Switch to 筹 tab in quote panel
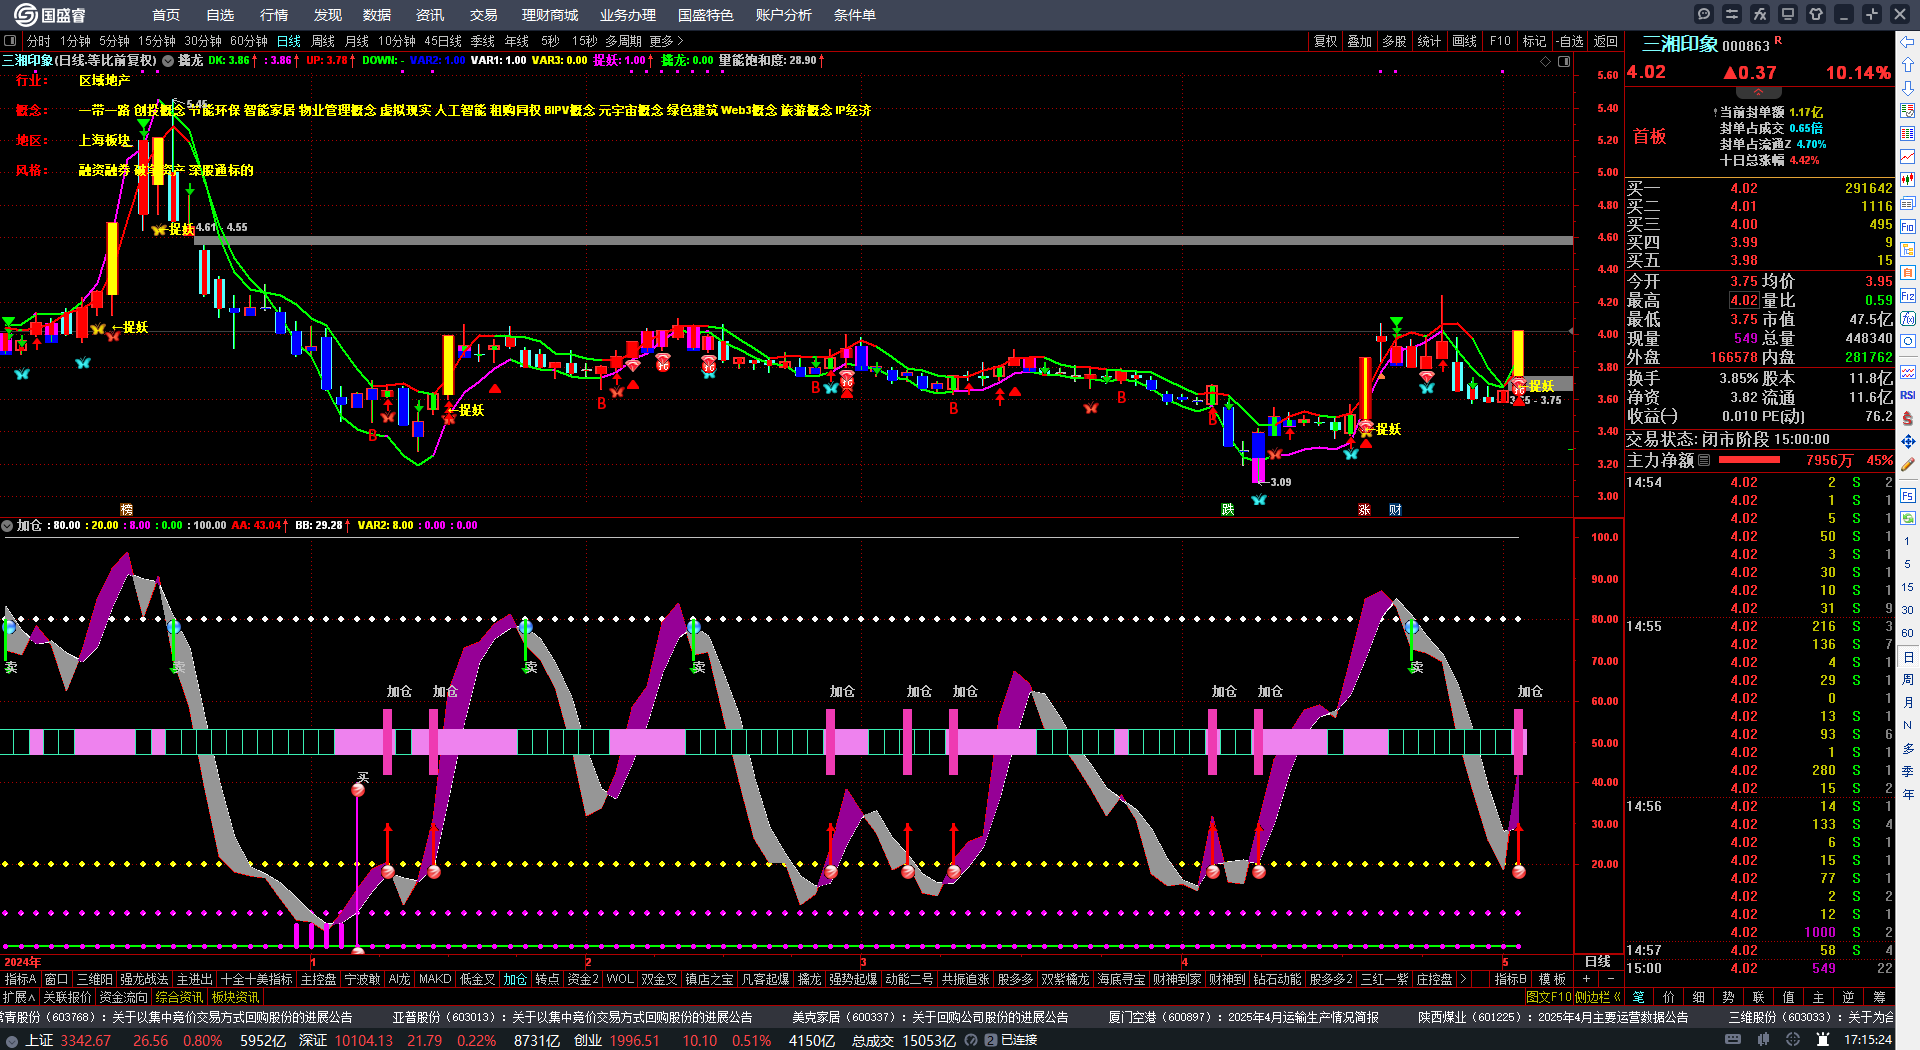This screenshot has width=1920, height=1050. click(1879, 997)
